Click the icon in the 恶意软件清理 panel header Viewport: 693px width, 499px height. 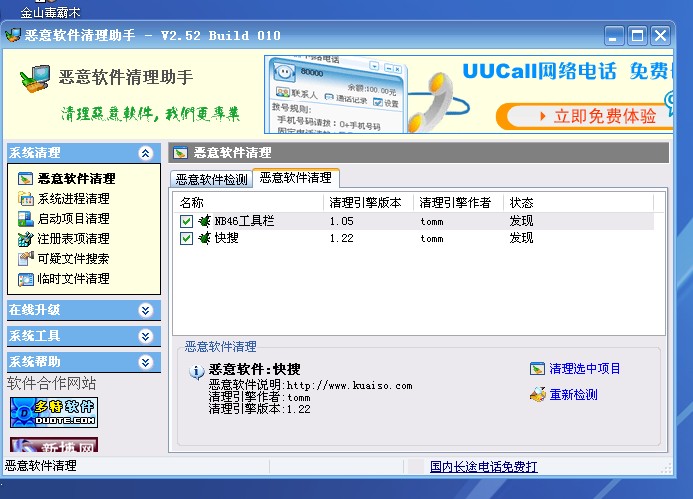point(180,153)
